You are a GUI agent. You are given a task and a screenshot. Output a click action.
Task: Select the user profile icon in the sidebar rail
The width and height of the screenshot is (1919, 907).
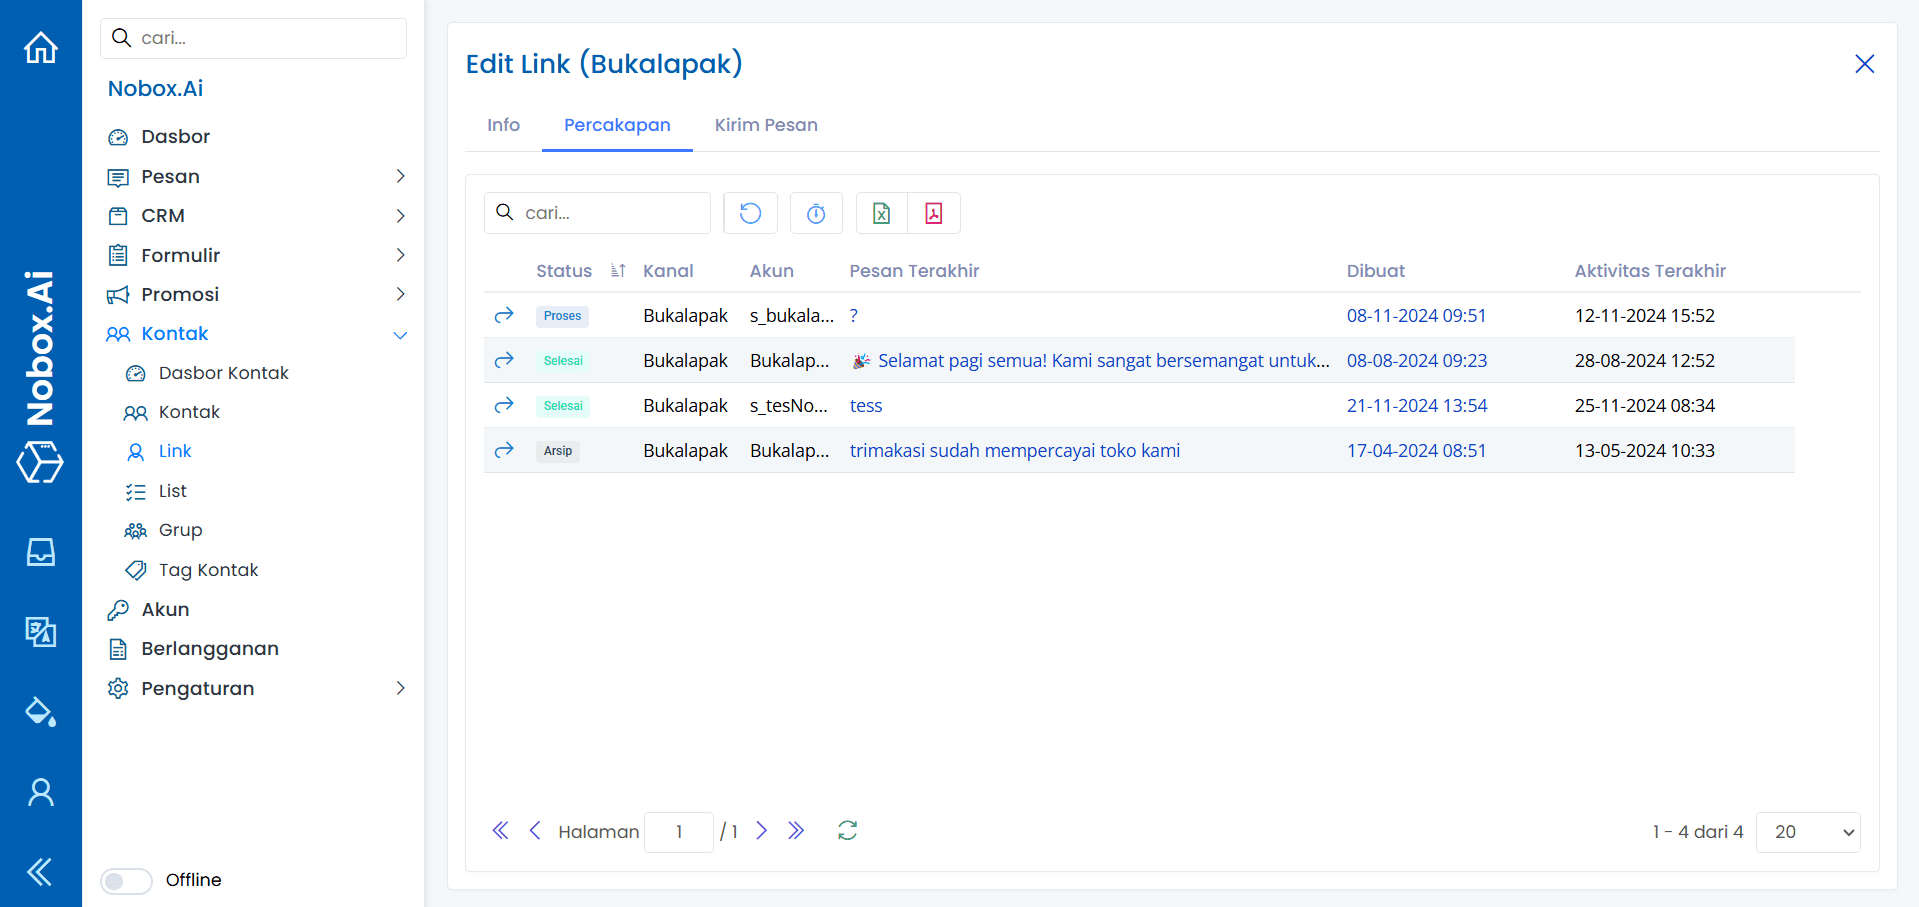pos(40,791)
